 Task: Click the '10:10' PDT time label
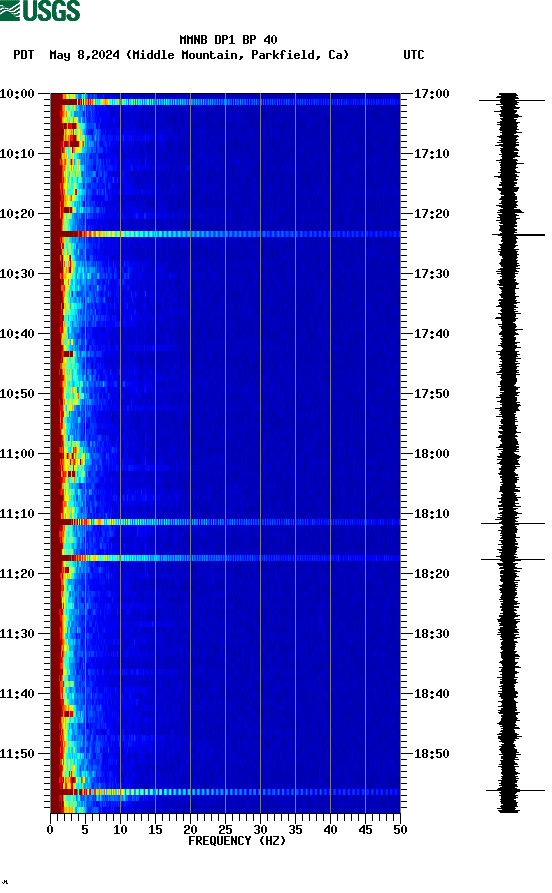(x=17, y=154)
